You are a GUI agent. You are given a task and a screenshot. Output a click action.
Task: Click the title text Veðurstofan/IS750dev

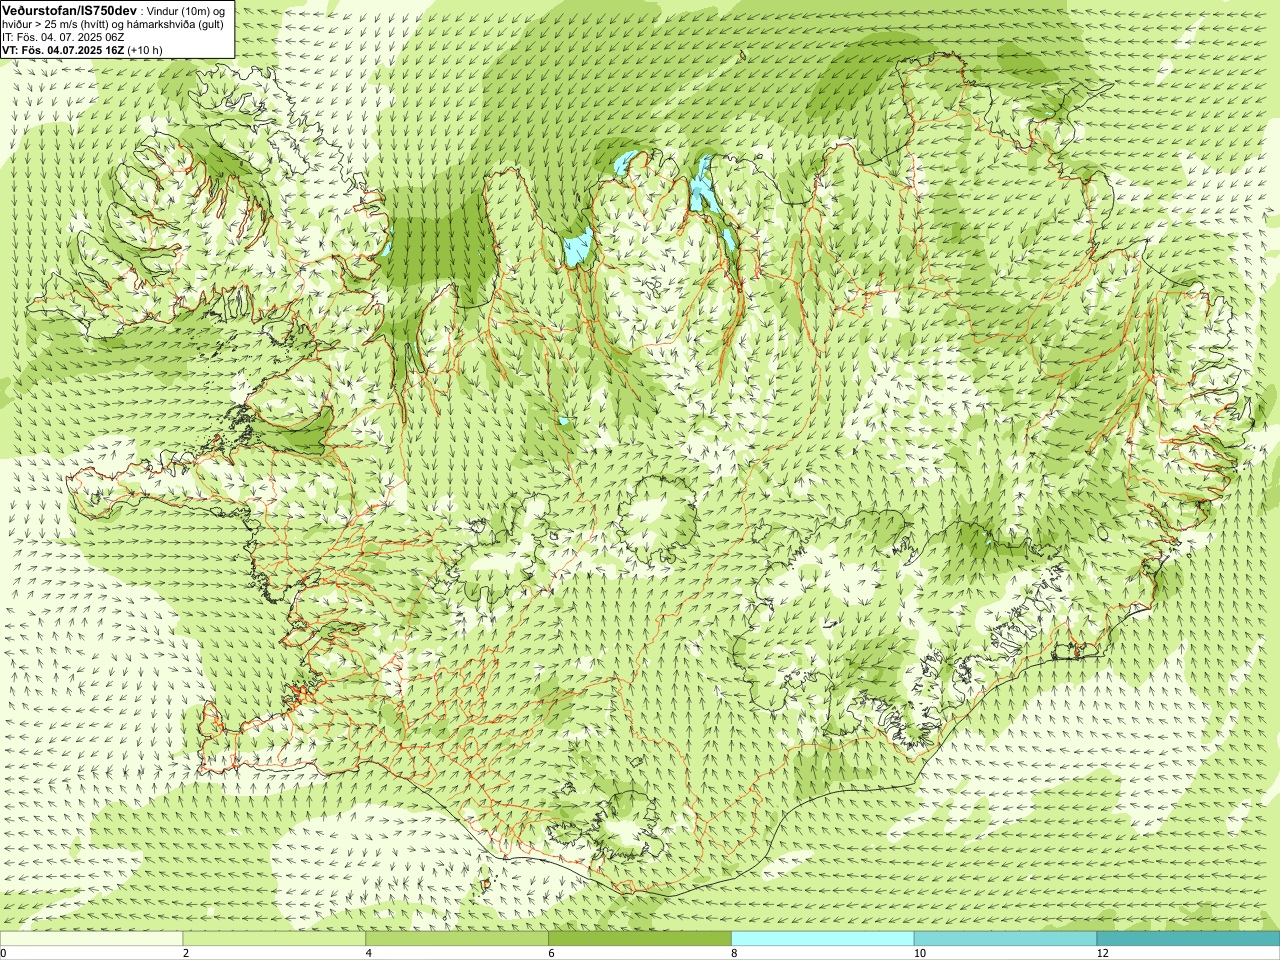tap(69, 9)
